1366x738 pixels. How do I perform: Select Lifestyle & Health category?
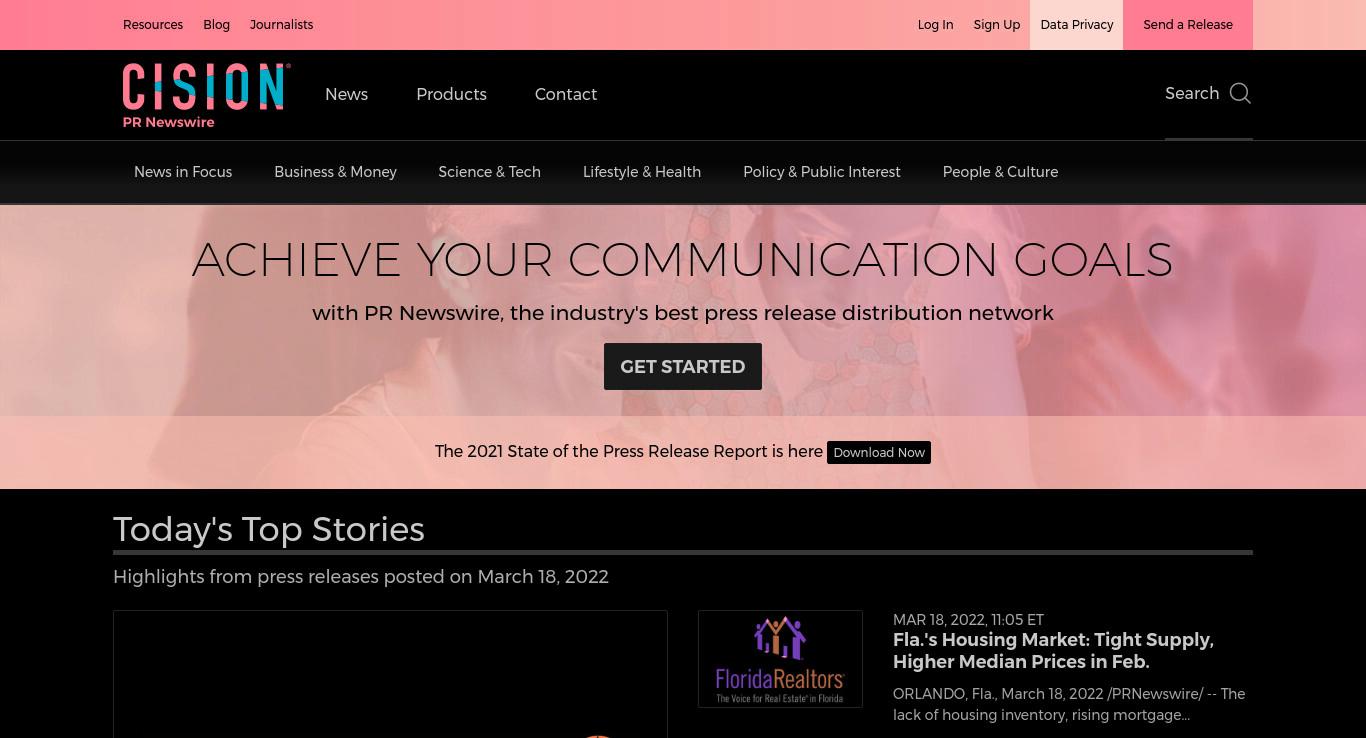(642, 172)
